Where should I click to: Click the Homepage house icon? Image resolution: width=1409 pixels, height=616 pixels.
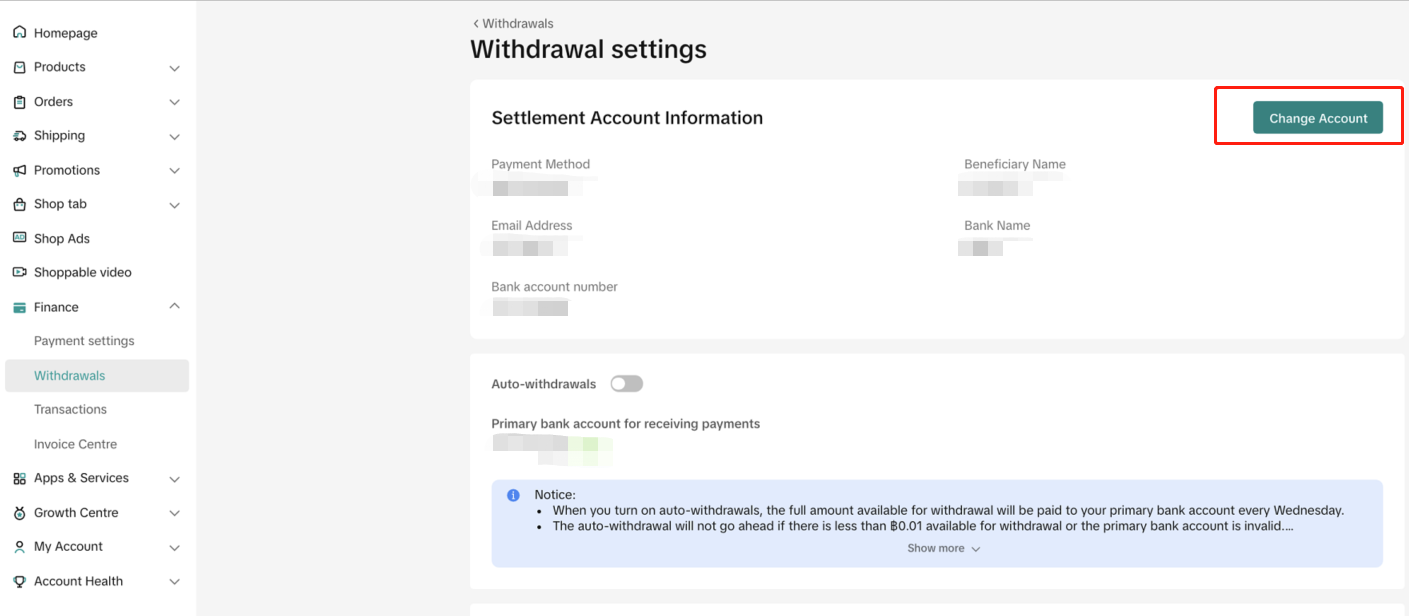pyautogui.click(x=19, y=33)
